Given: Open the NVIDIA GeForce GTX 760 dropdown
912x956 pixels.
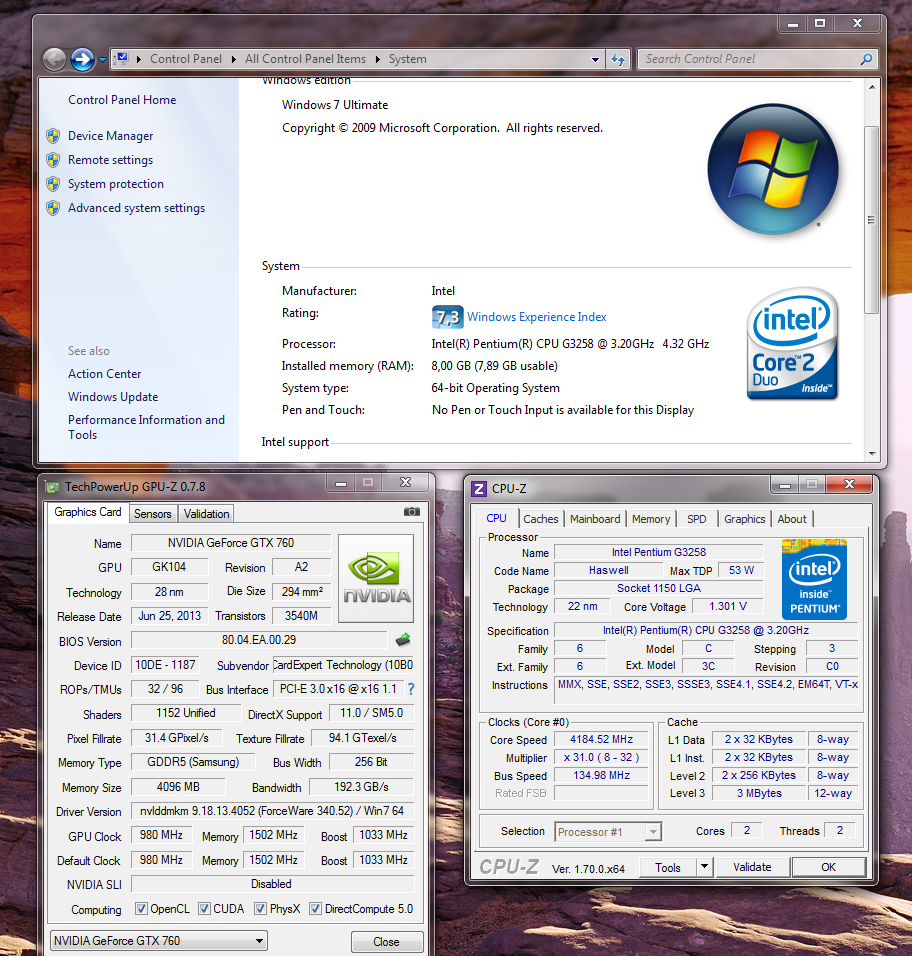Looking at the screenshot, I should 159,941.
